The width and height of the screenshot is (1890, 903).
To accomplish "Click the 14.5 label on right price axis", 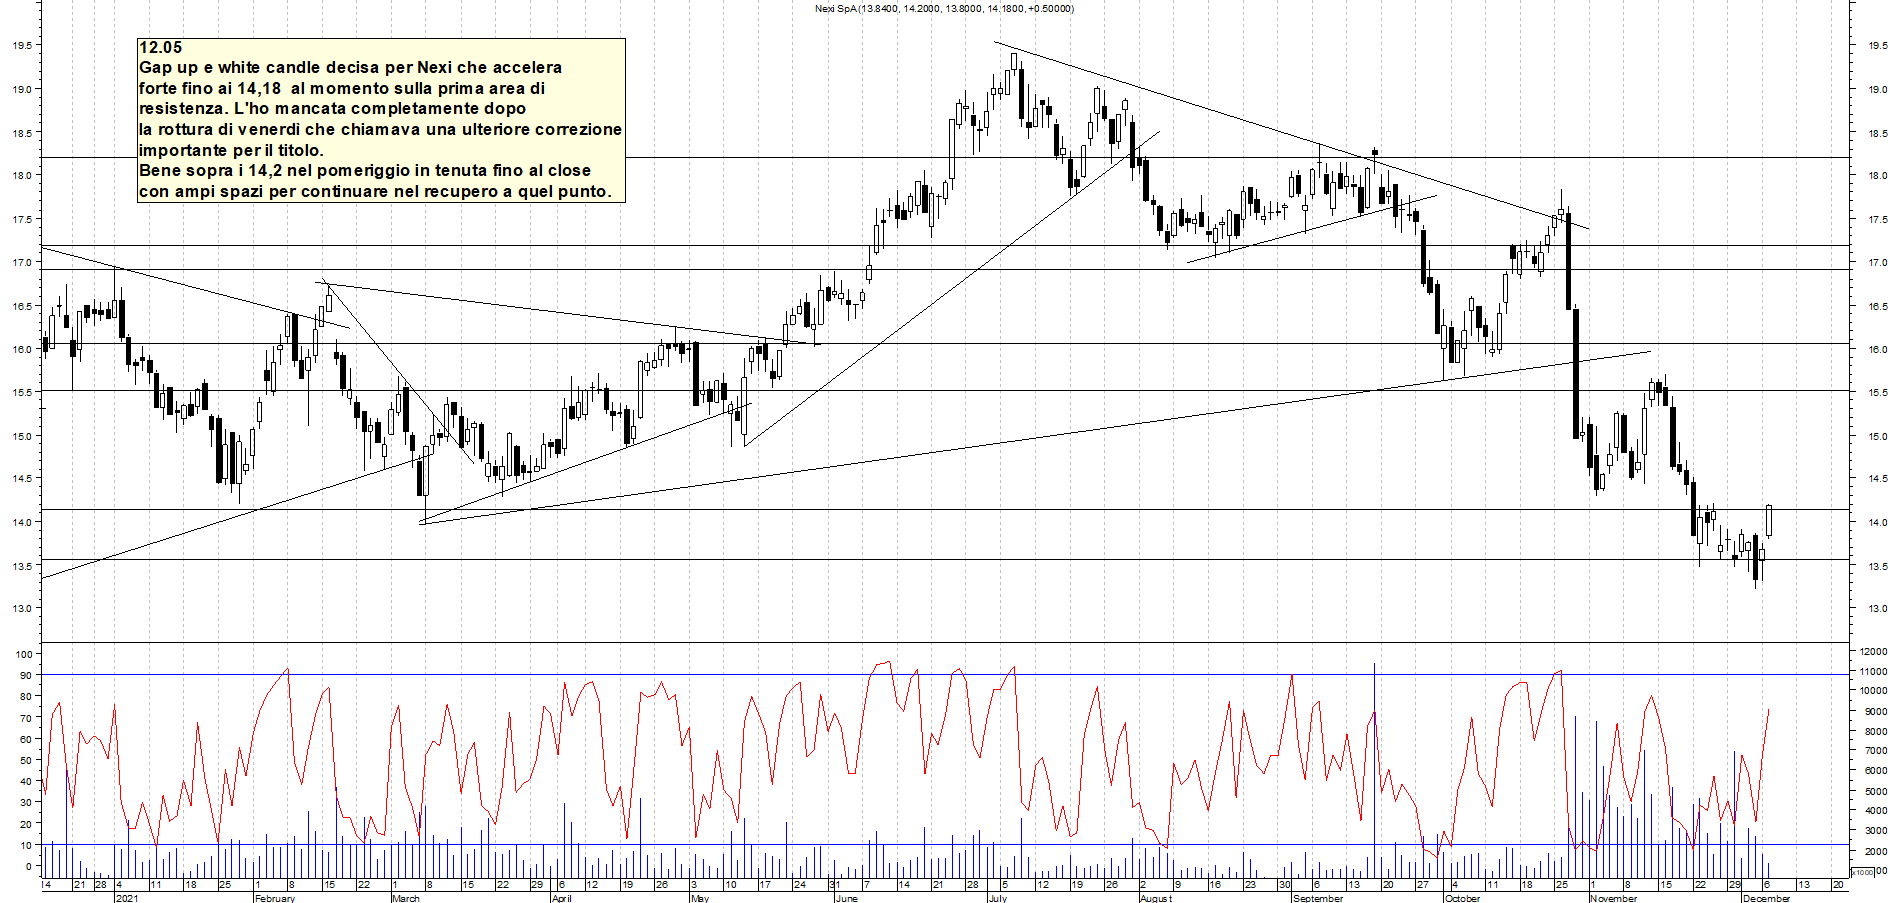I will tap(1877, 479).
